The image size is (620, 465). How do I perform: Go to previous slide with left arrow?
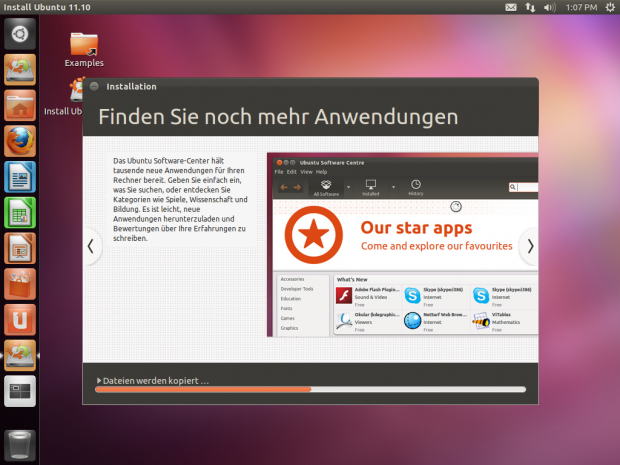pyautogui.click(x=91, y=246)
